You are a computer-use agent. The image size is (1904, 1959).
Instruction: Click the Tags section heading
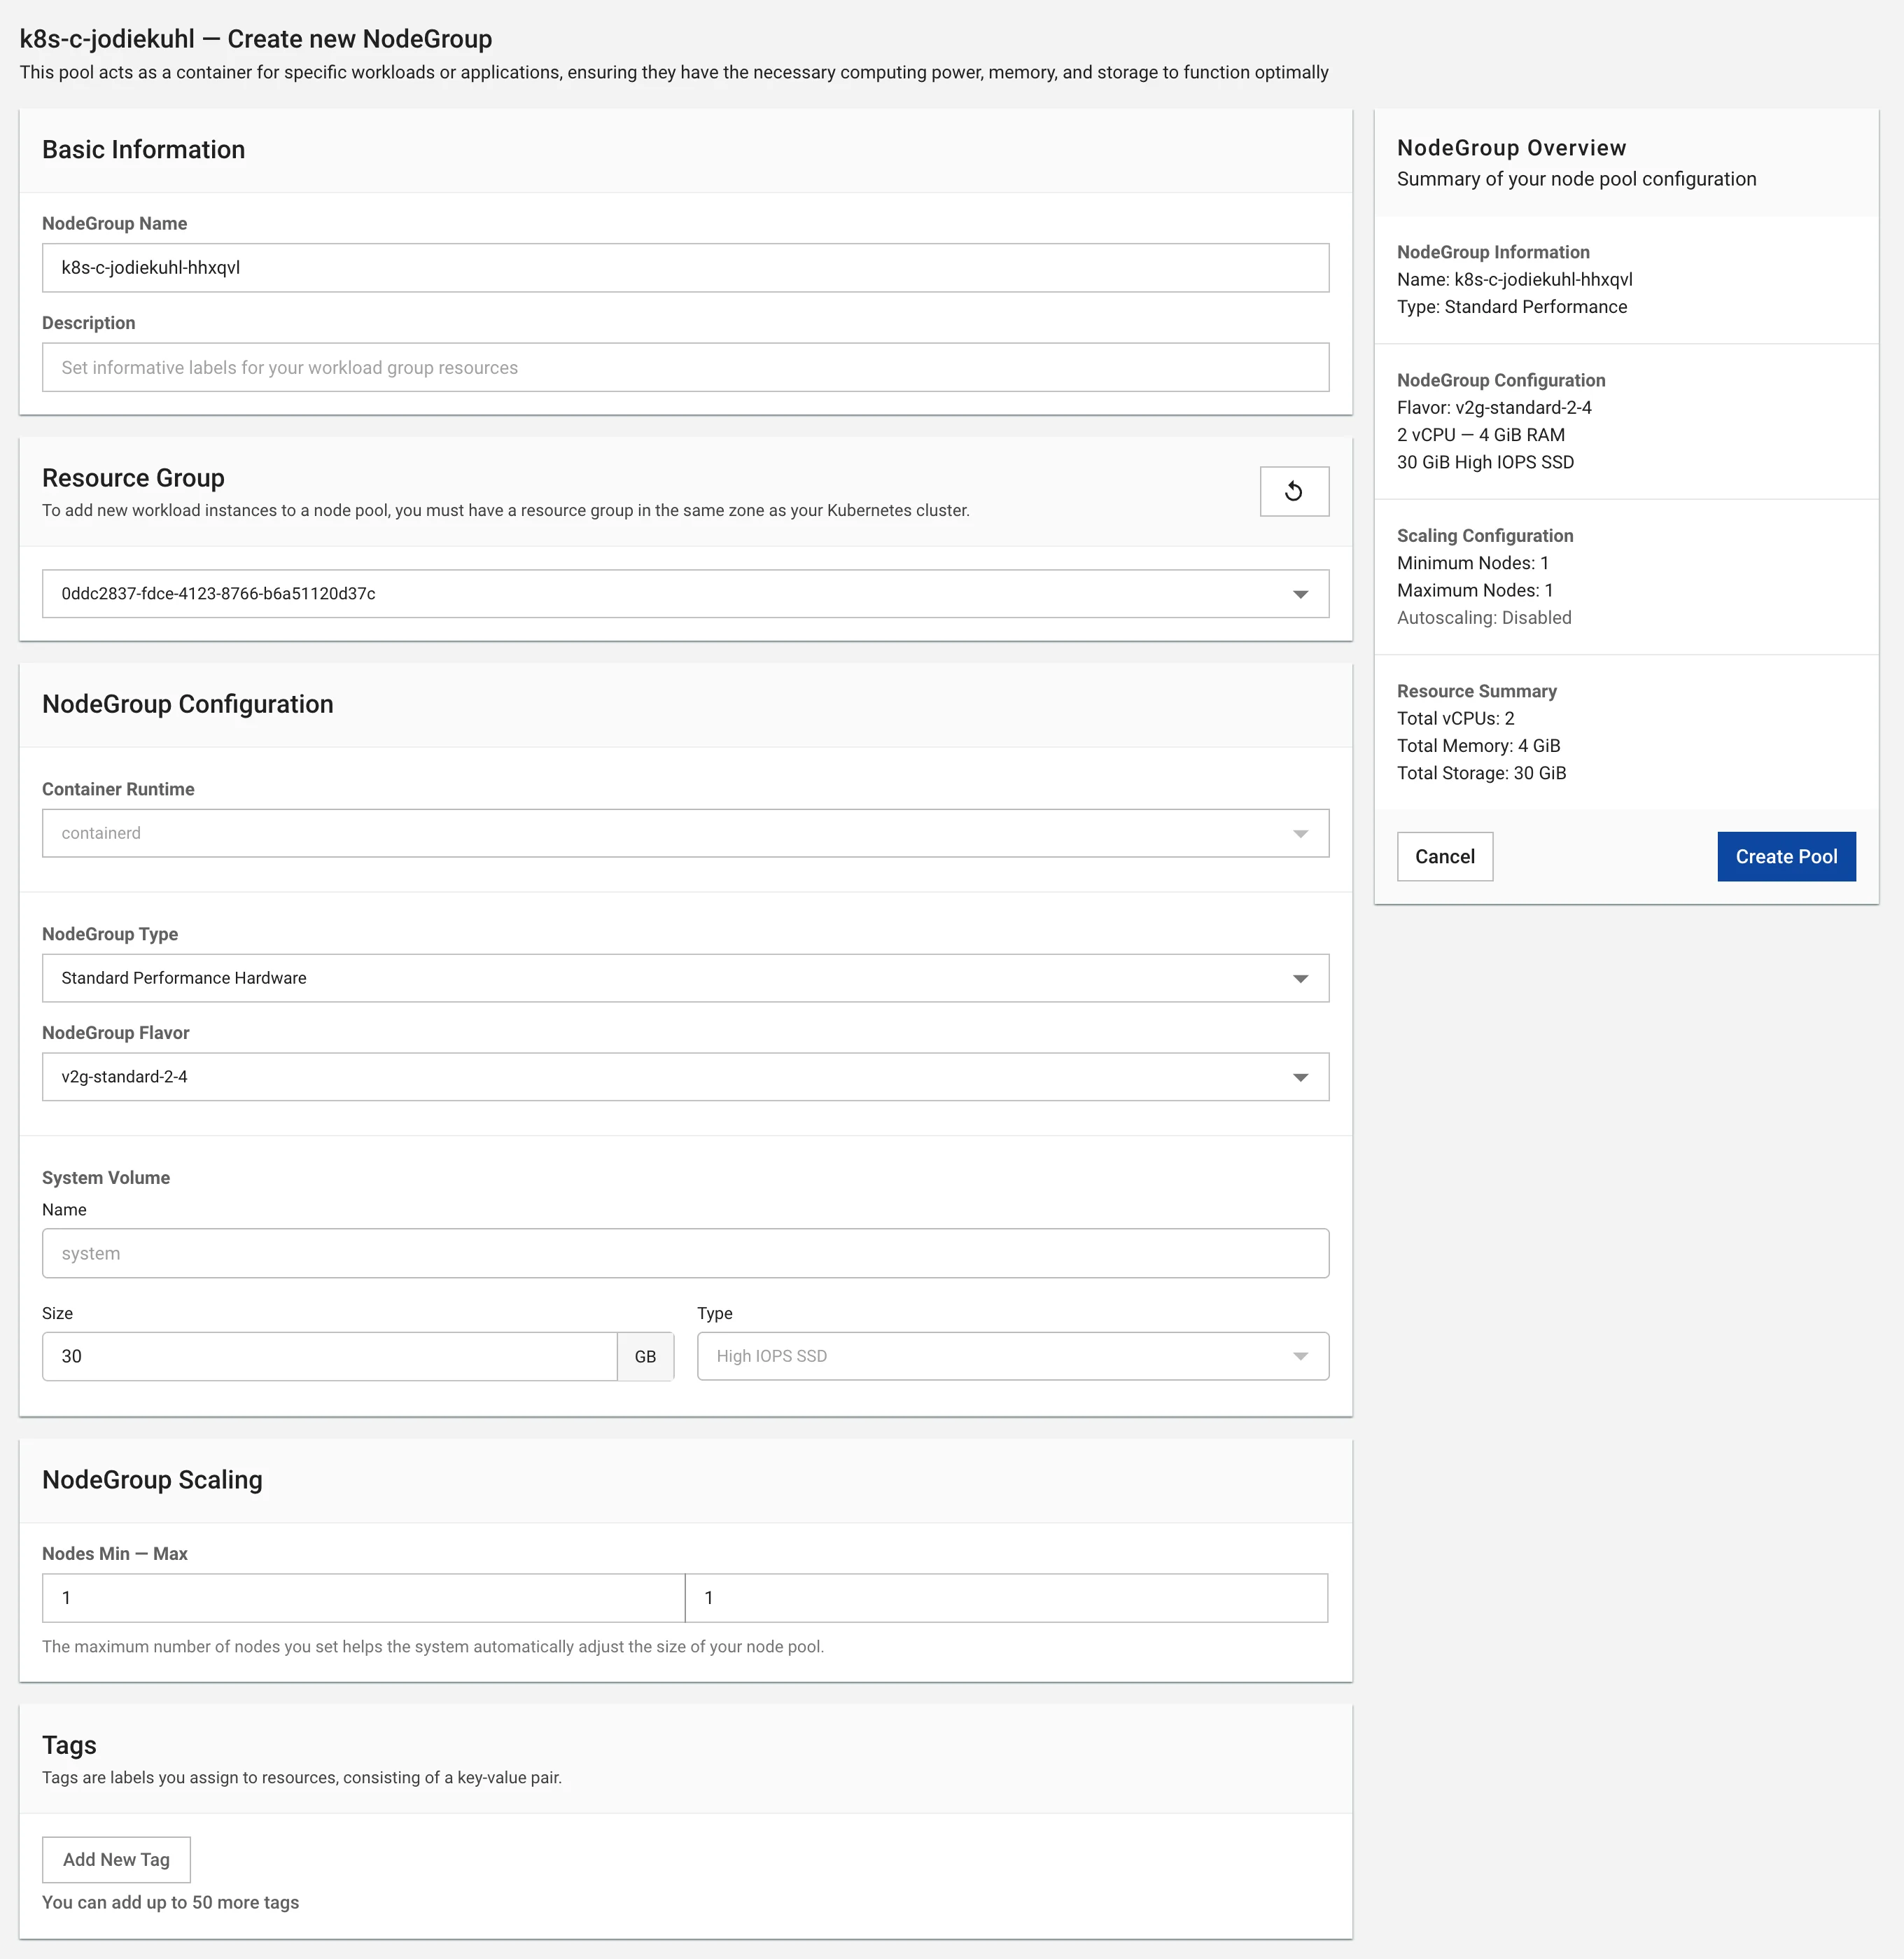(69, 1745)
